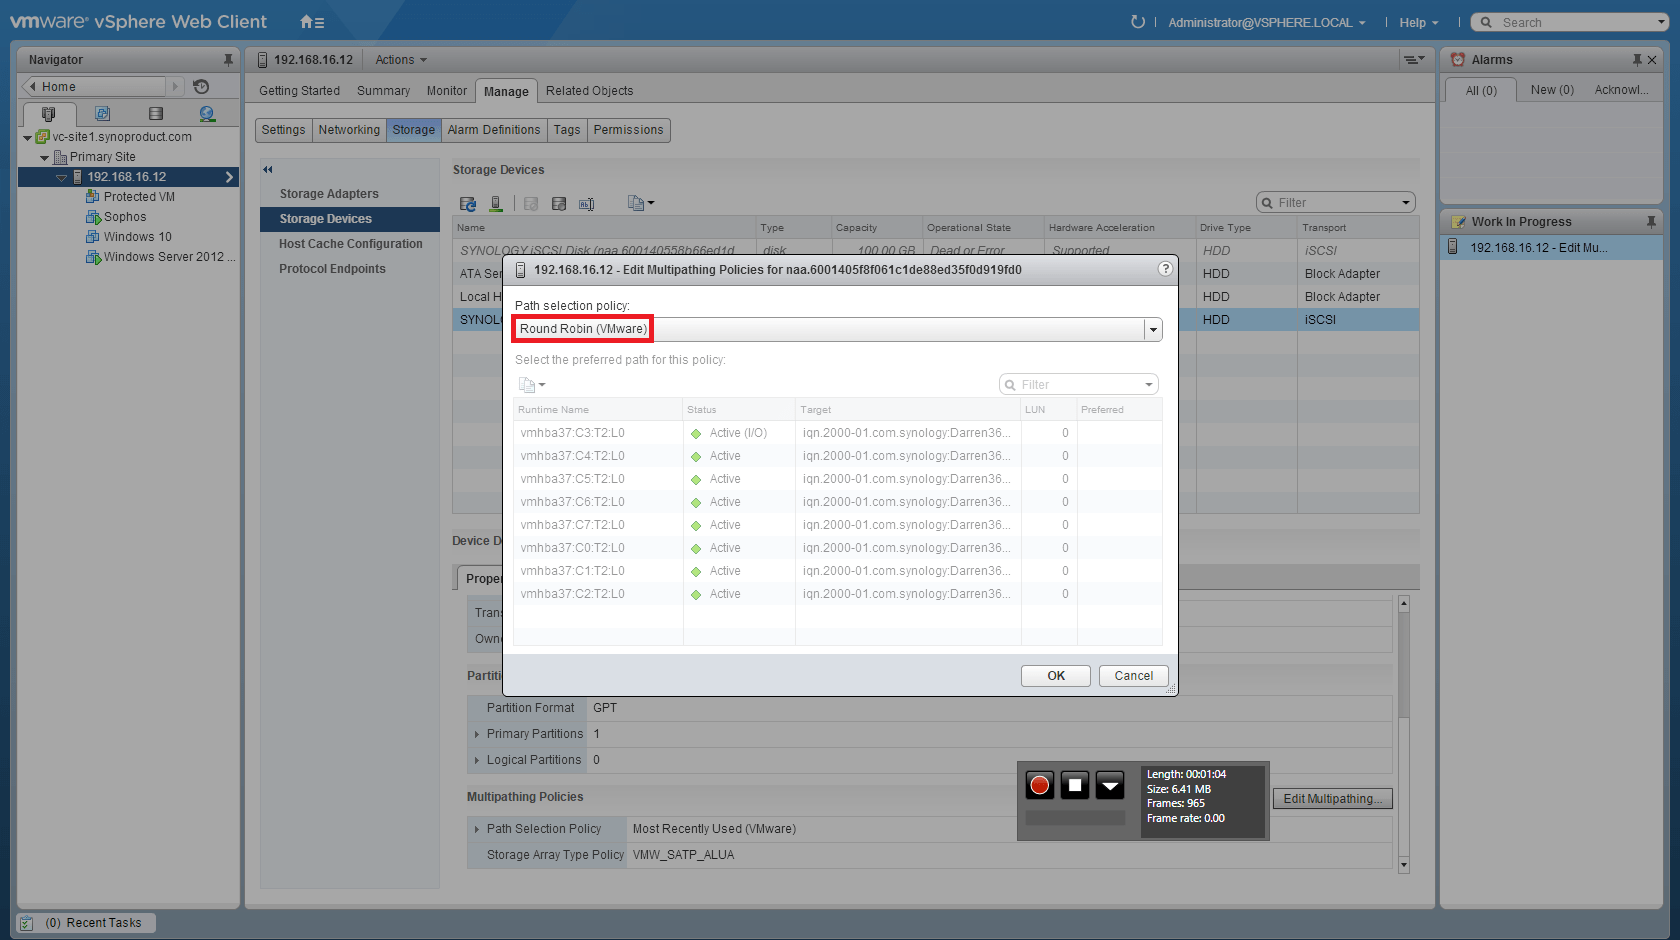1680x940 pixels.
Task: Rename the selected storage device
Action: [x=586, y=203]
